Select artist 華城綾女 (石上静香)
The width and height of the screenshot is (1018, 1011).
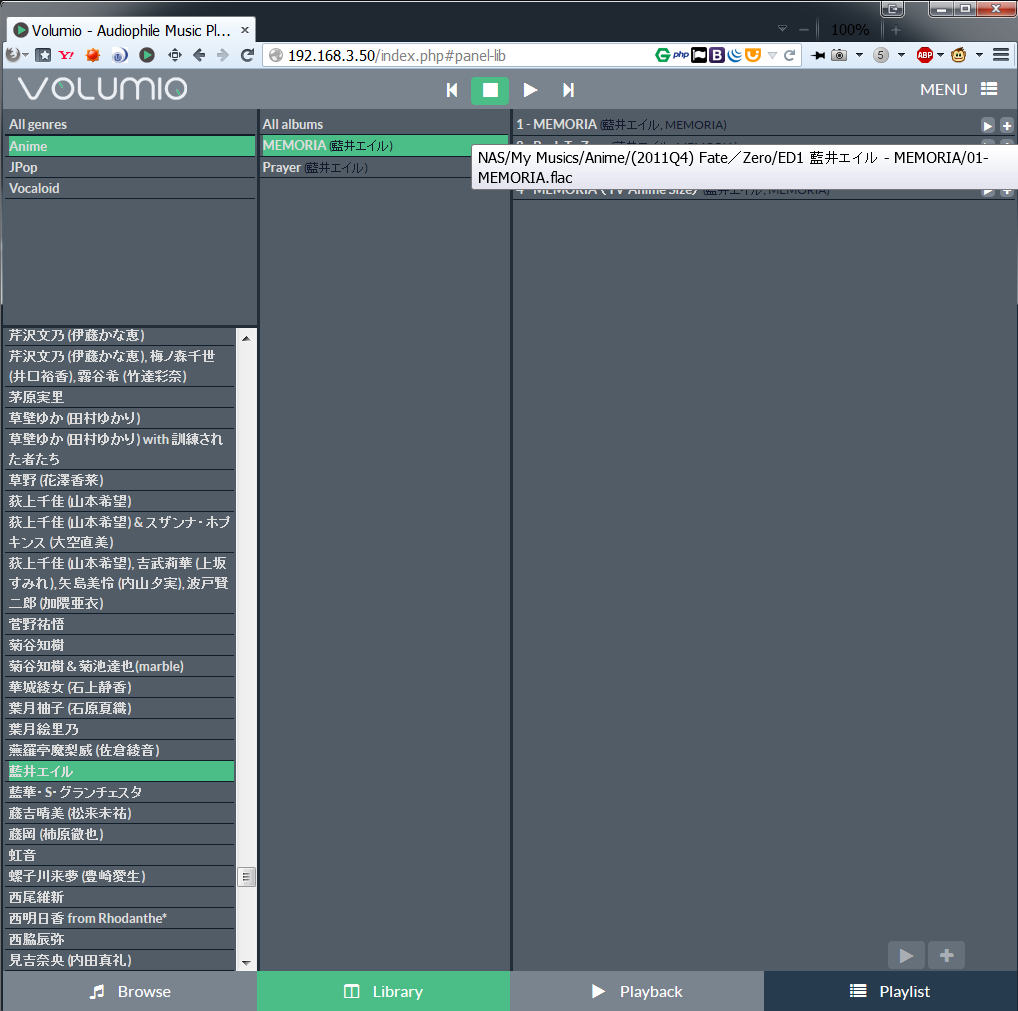point(120,687)
